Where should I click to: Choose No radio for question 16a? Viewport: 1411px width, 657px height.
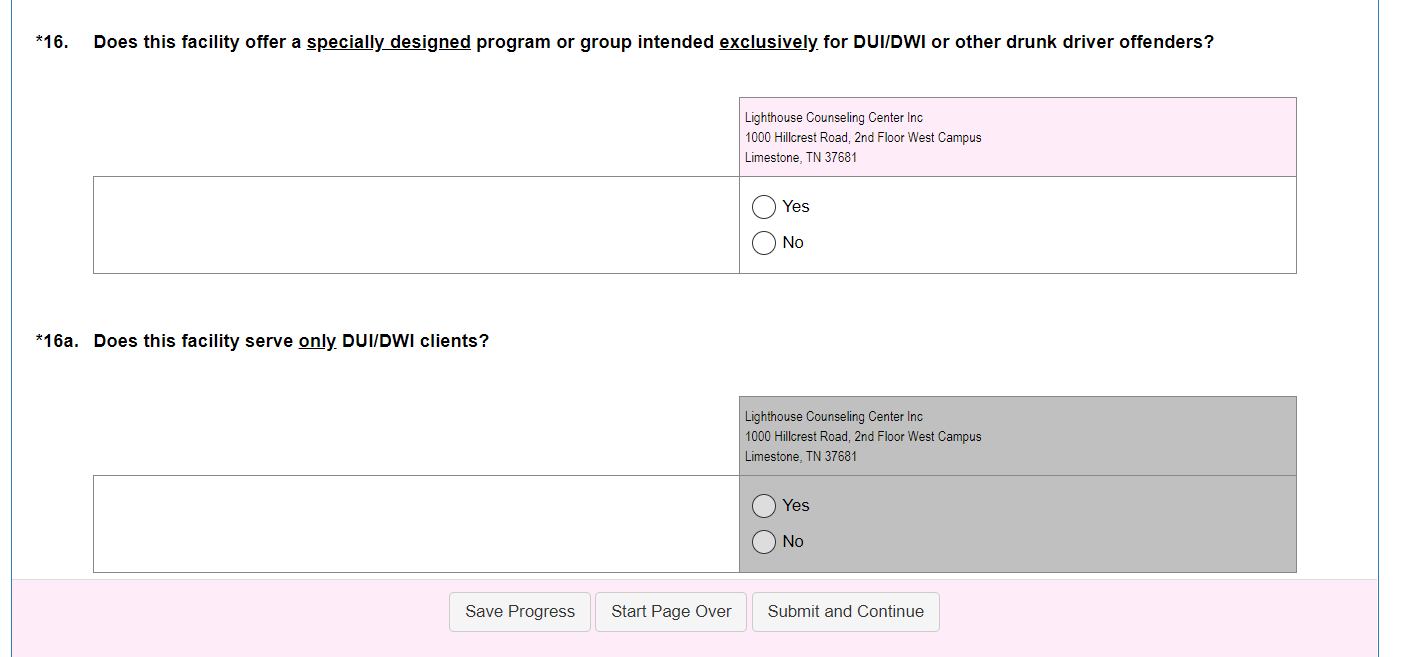point(764,542)
